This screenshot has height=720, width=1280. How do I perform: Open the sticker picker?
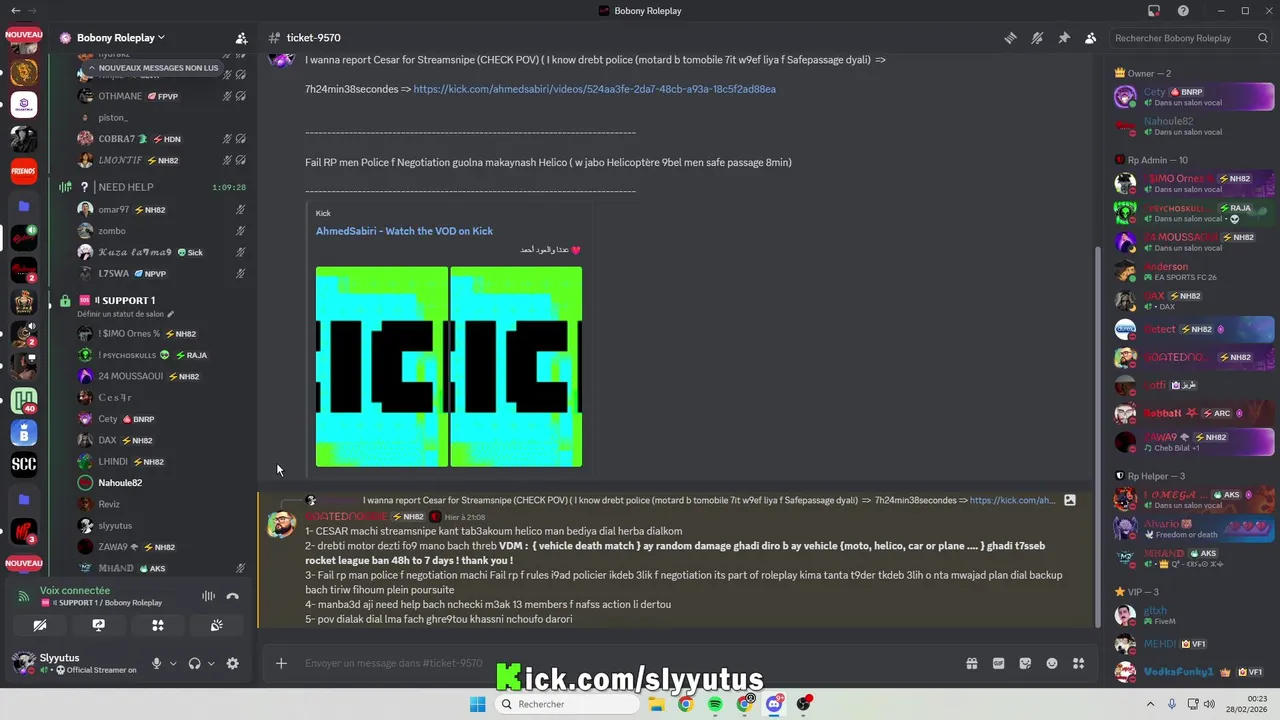coord(1025,663)
